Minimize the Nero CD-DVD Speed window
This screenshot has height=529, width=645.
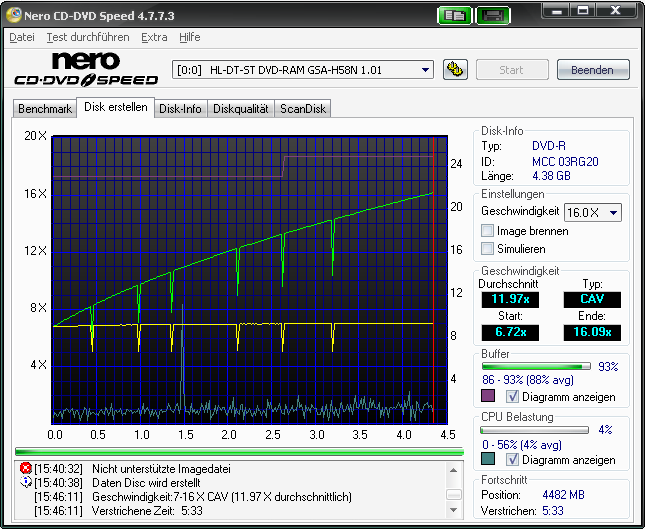click(557, 11)
